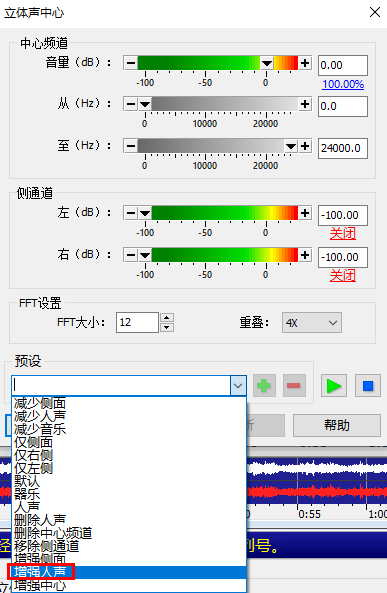
Task: Click minus button on 至 (Hz) slider
Action: [131, 146]
